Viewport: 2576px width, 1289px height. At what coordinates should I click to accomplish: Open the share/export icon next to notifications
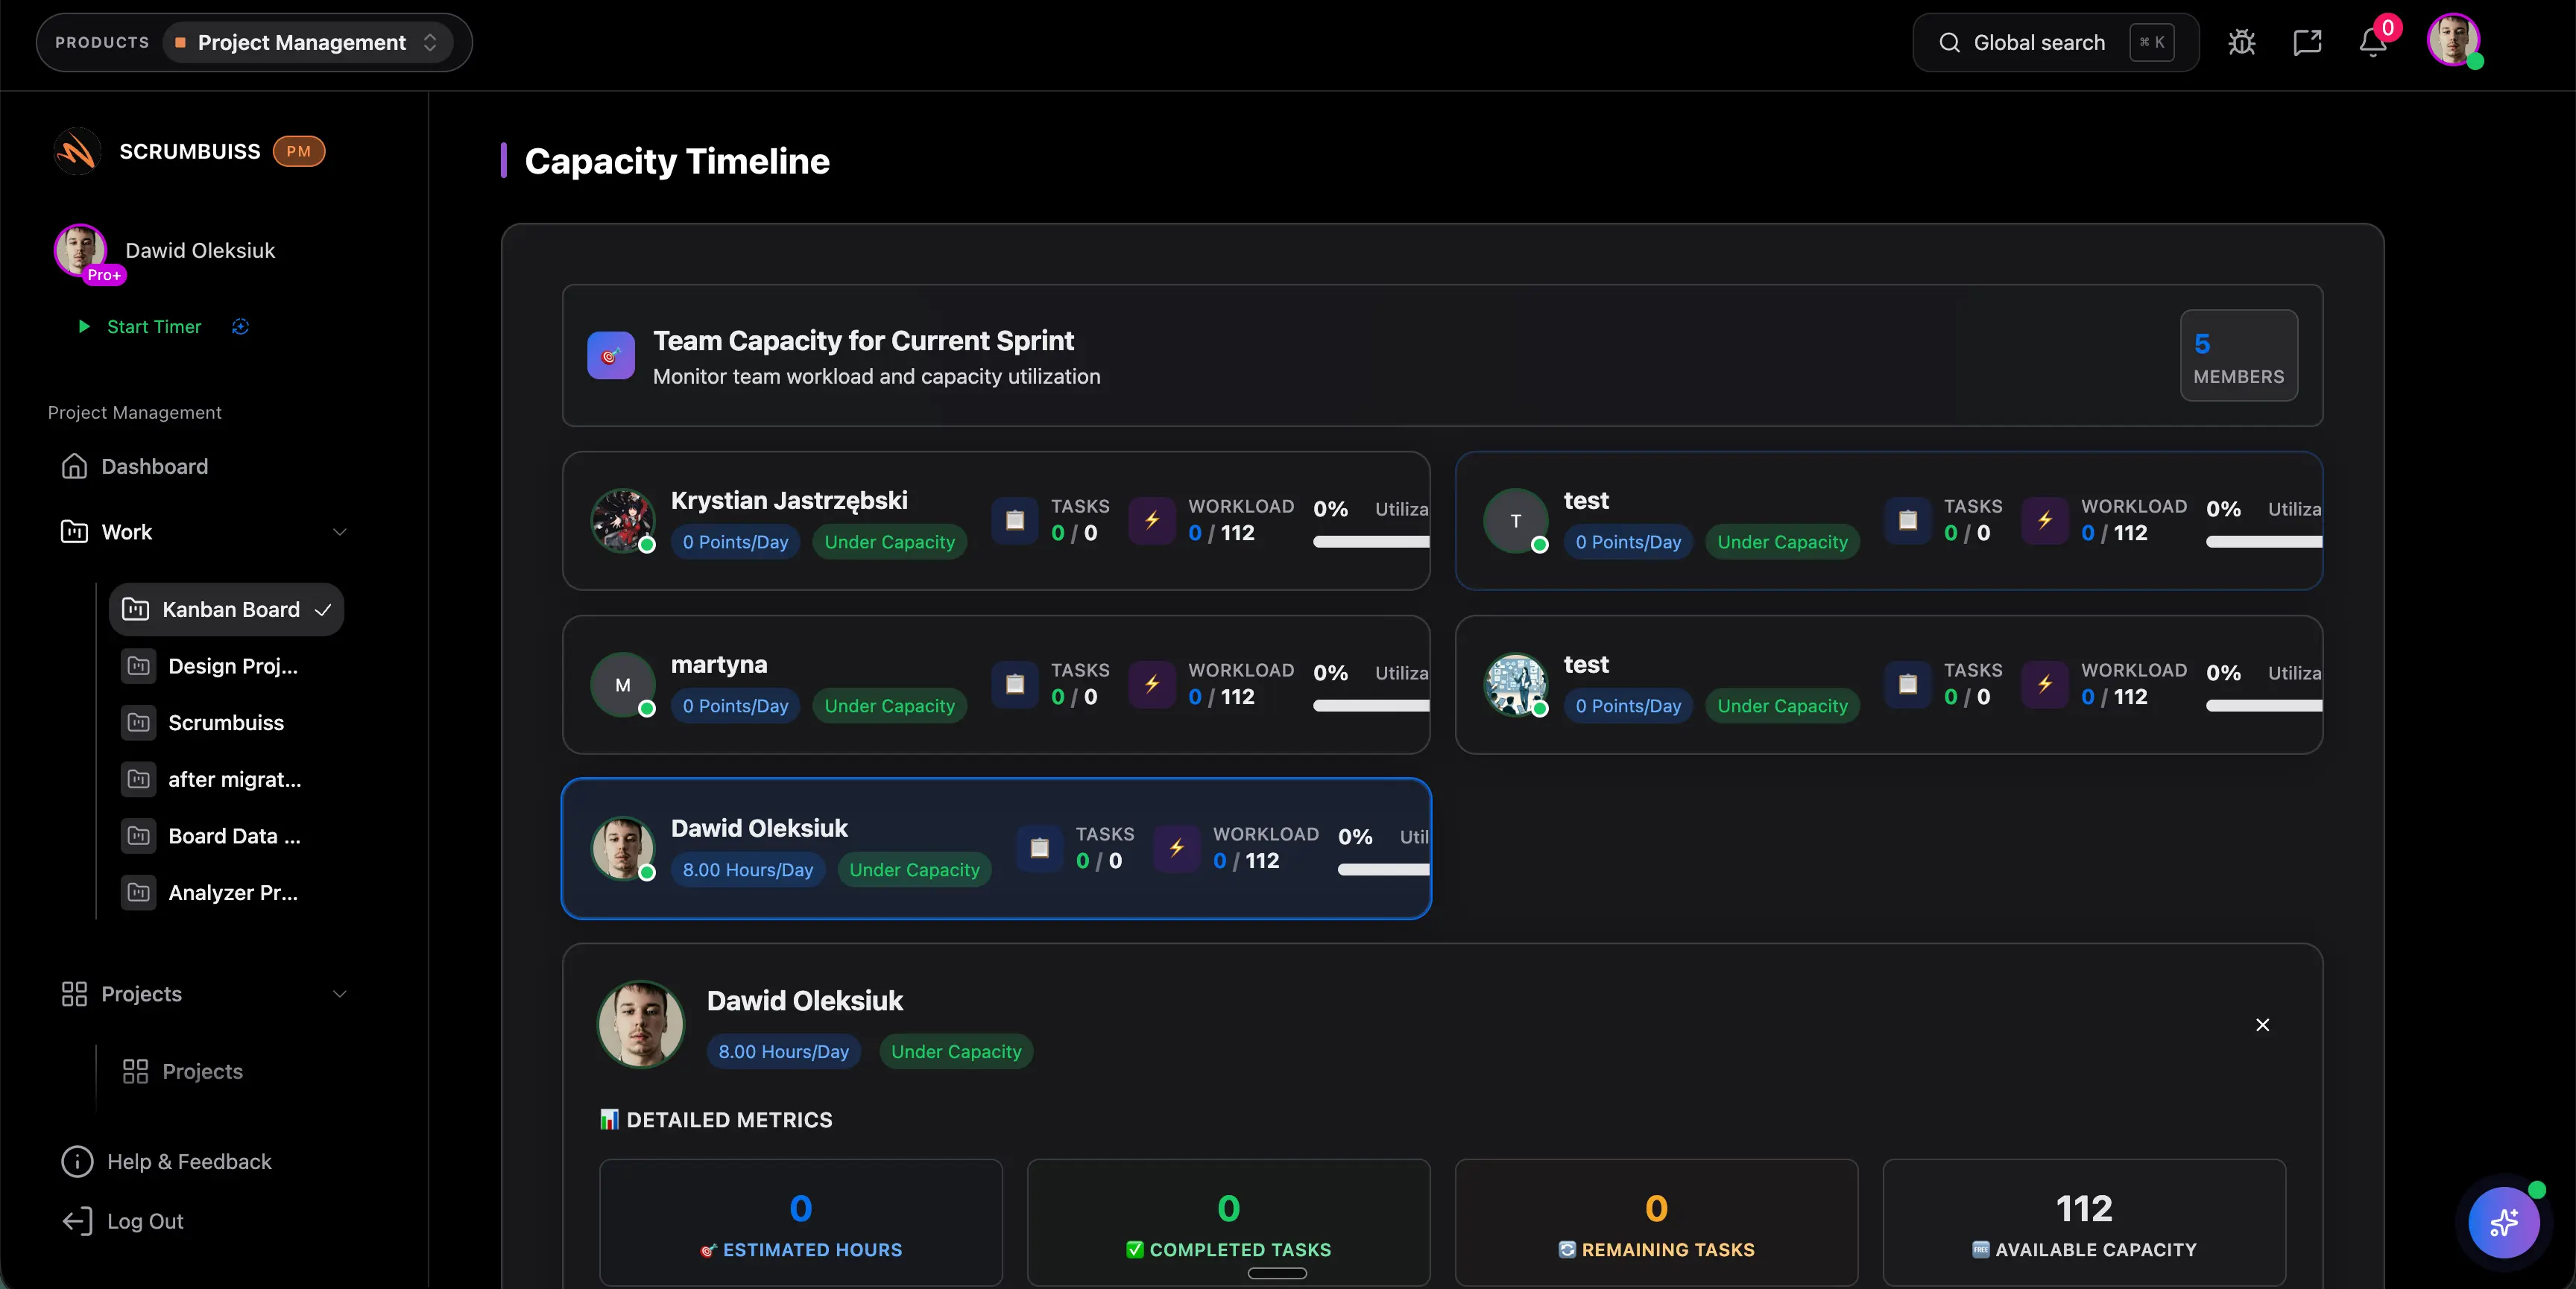tap(2307, 42)
